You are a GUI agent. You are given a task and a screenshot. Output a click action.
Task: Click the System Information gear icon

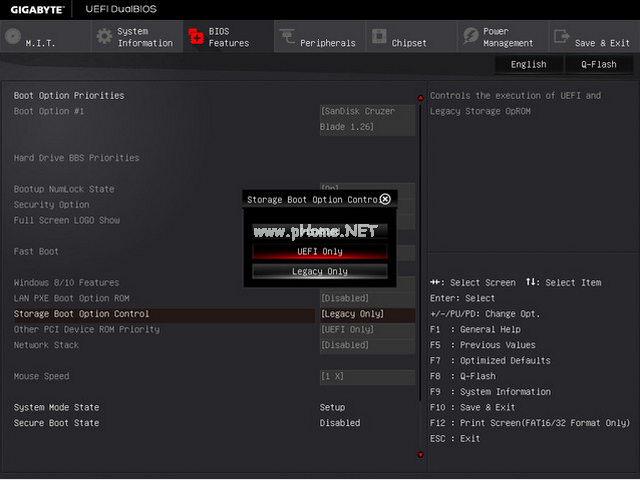point(104,37)
